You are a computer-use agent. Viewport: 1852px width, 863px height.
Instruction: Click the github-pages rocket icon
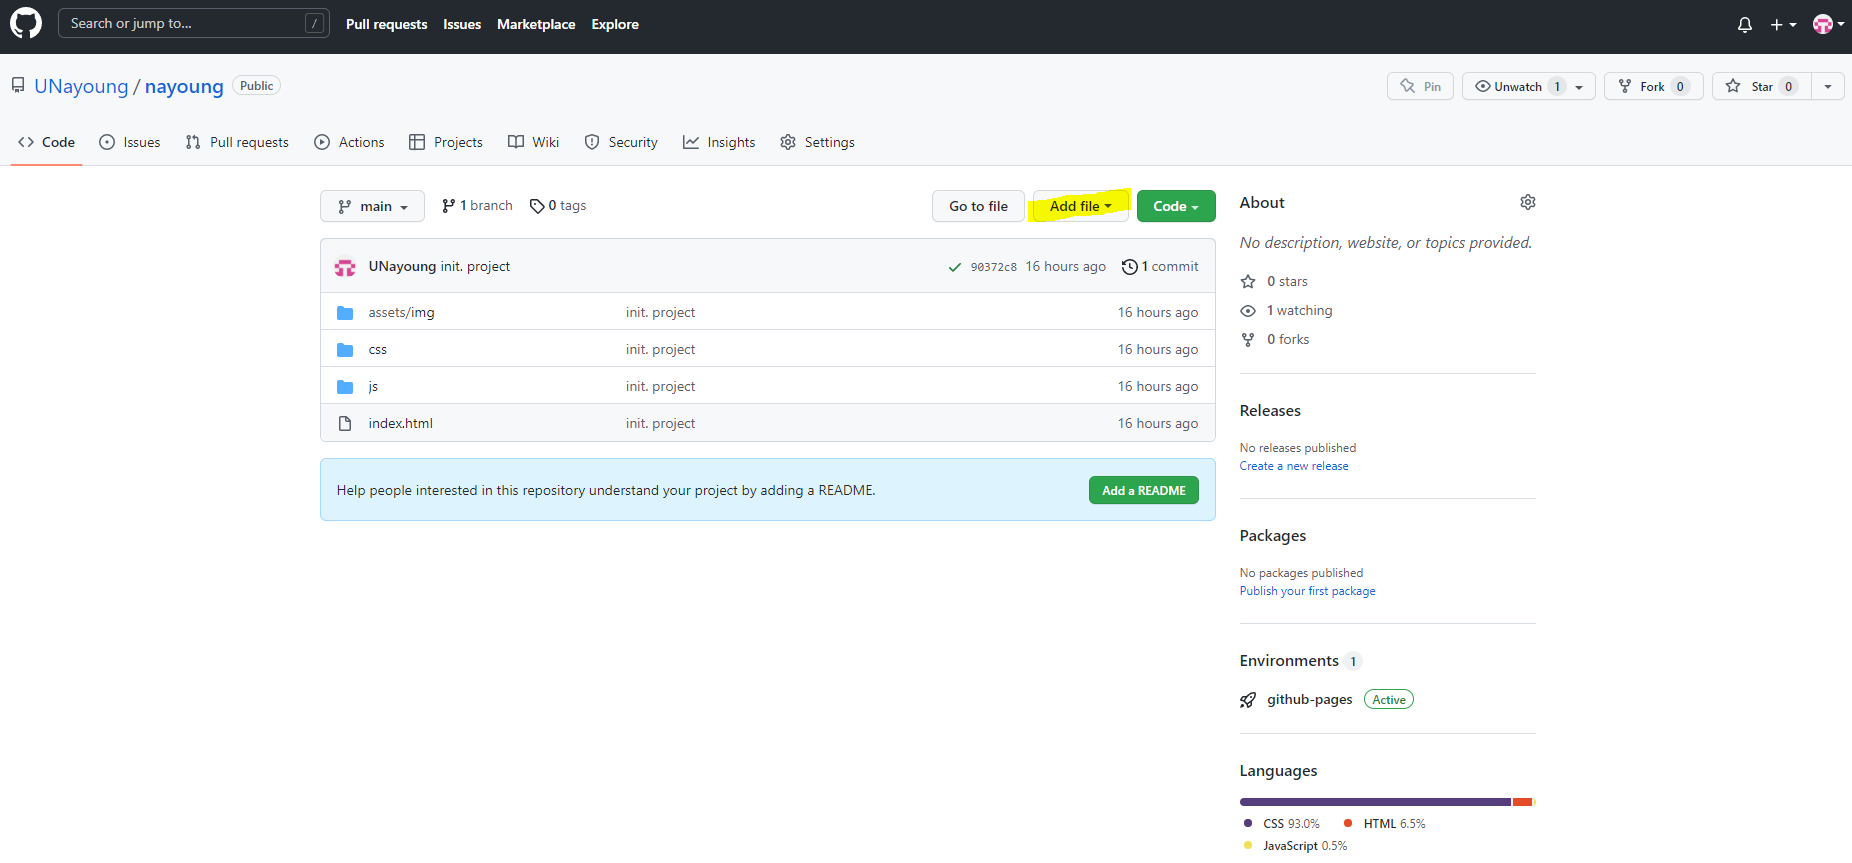[x=1248, y=700]
